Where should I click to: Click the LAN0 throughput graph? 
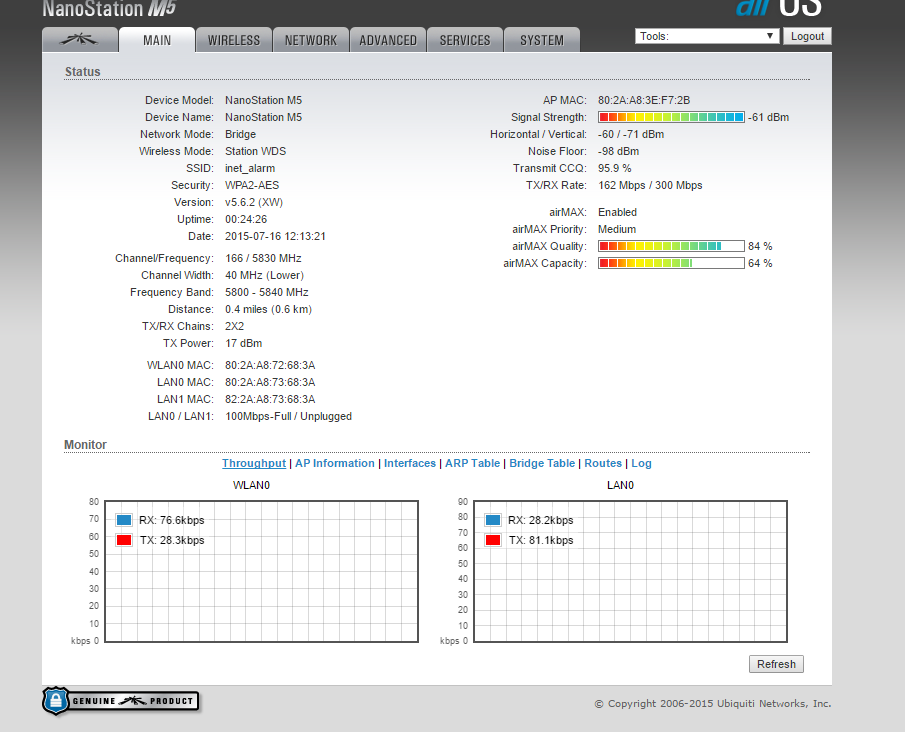(630, 572)
